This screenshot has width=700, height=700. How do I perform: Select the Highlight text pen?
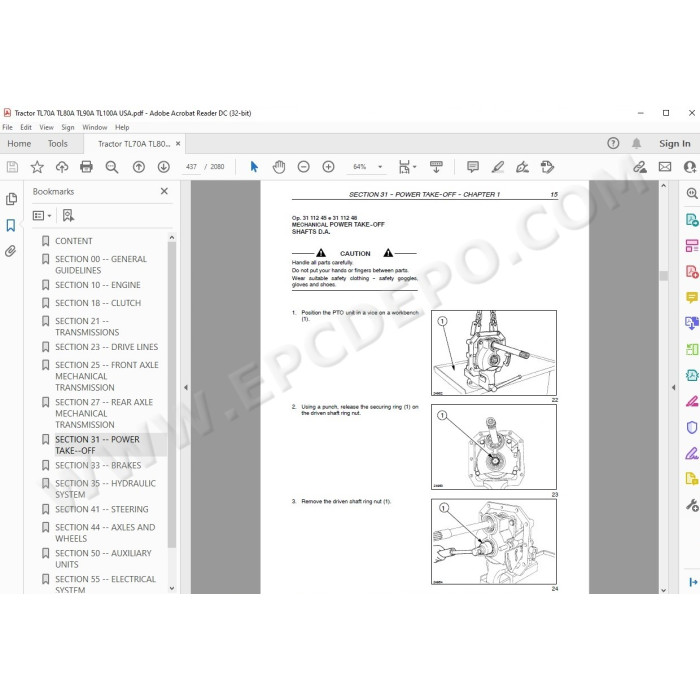[x=498, y=167]
